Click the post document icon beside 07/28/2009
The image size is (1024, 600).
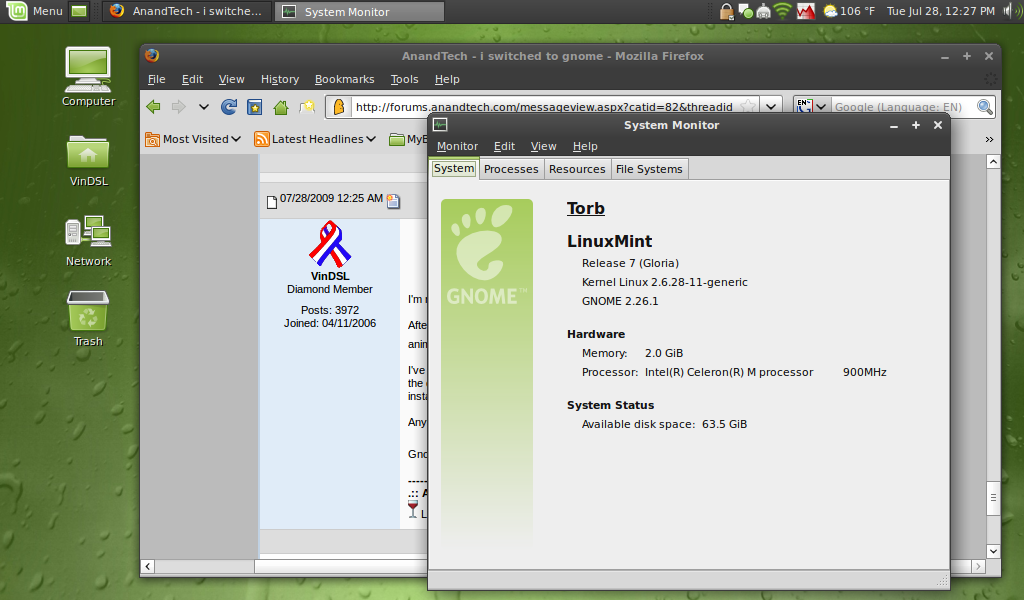(272, 202)
